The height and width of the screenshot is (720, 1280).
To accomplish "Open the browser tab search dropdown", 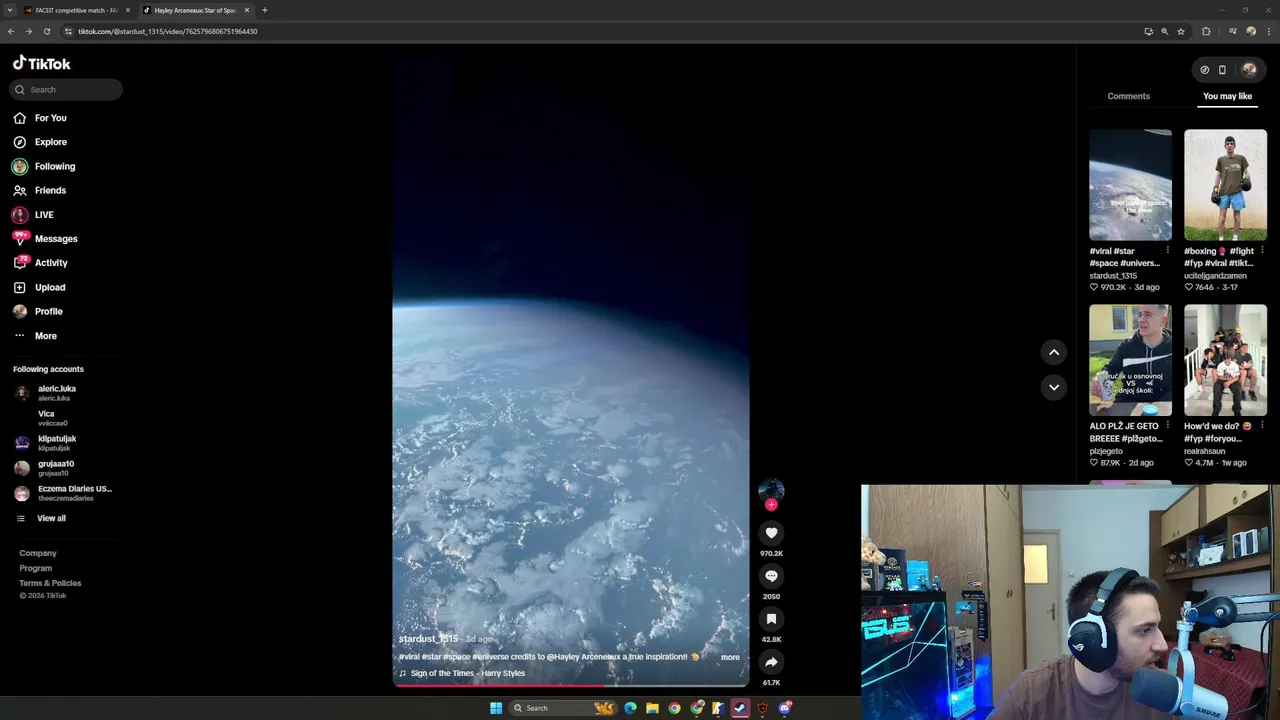I will pos(9,10).
